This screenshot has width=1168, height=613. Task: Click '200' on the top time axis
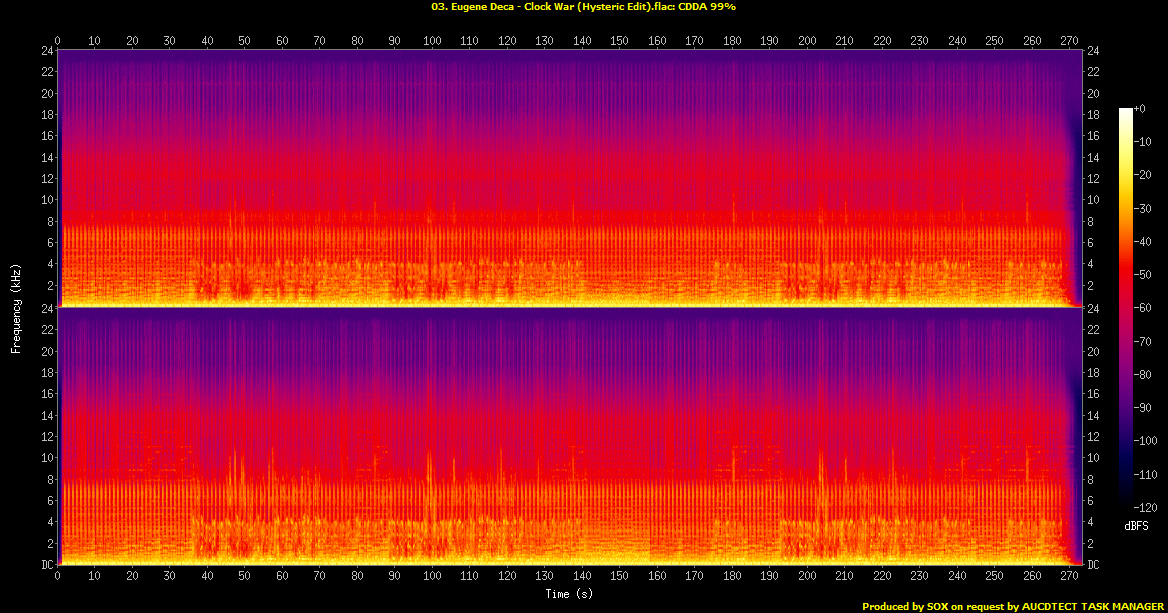[x=807, y=41]
